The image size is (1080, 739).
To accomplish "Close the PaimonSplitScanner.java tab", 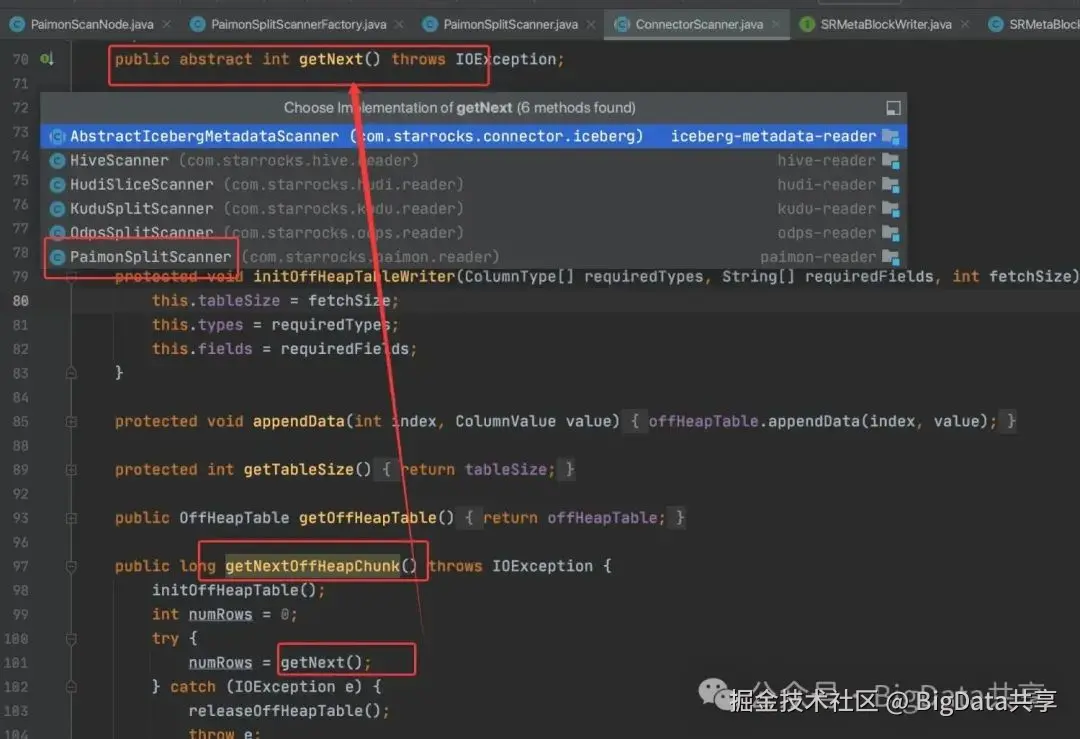I will (591, 24).
